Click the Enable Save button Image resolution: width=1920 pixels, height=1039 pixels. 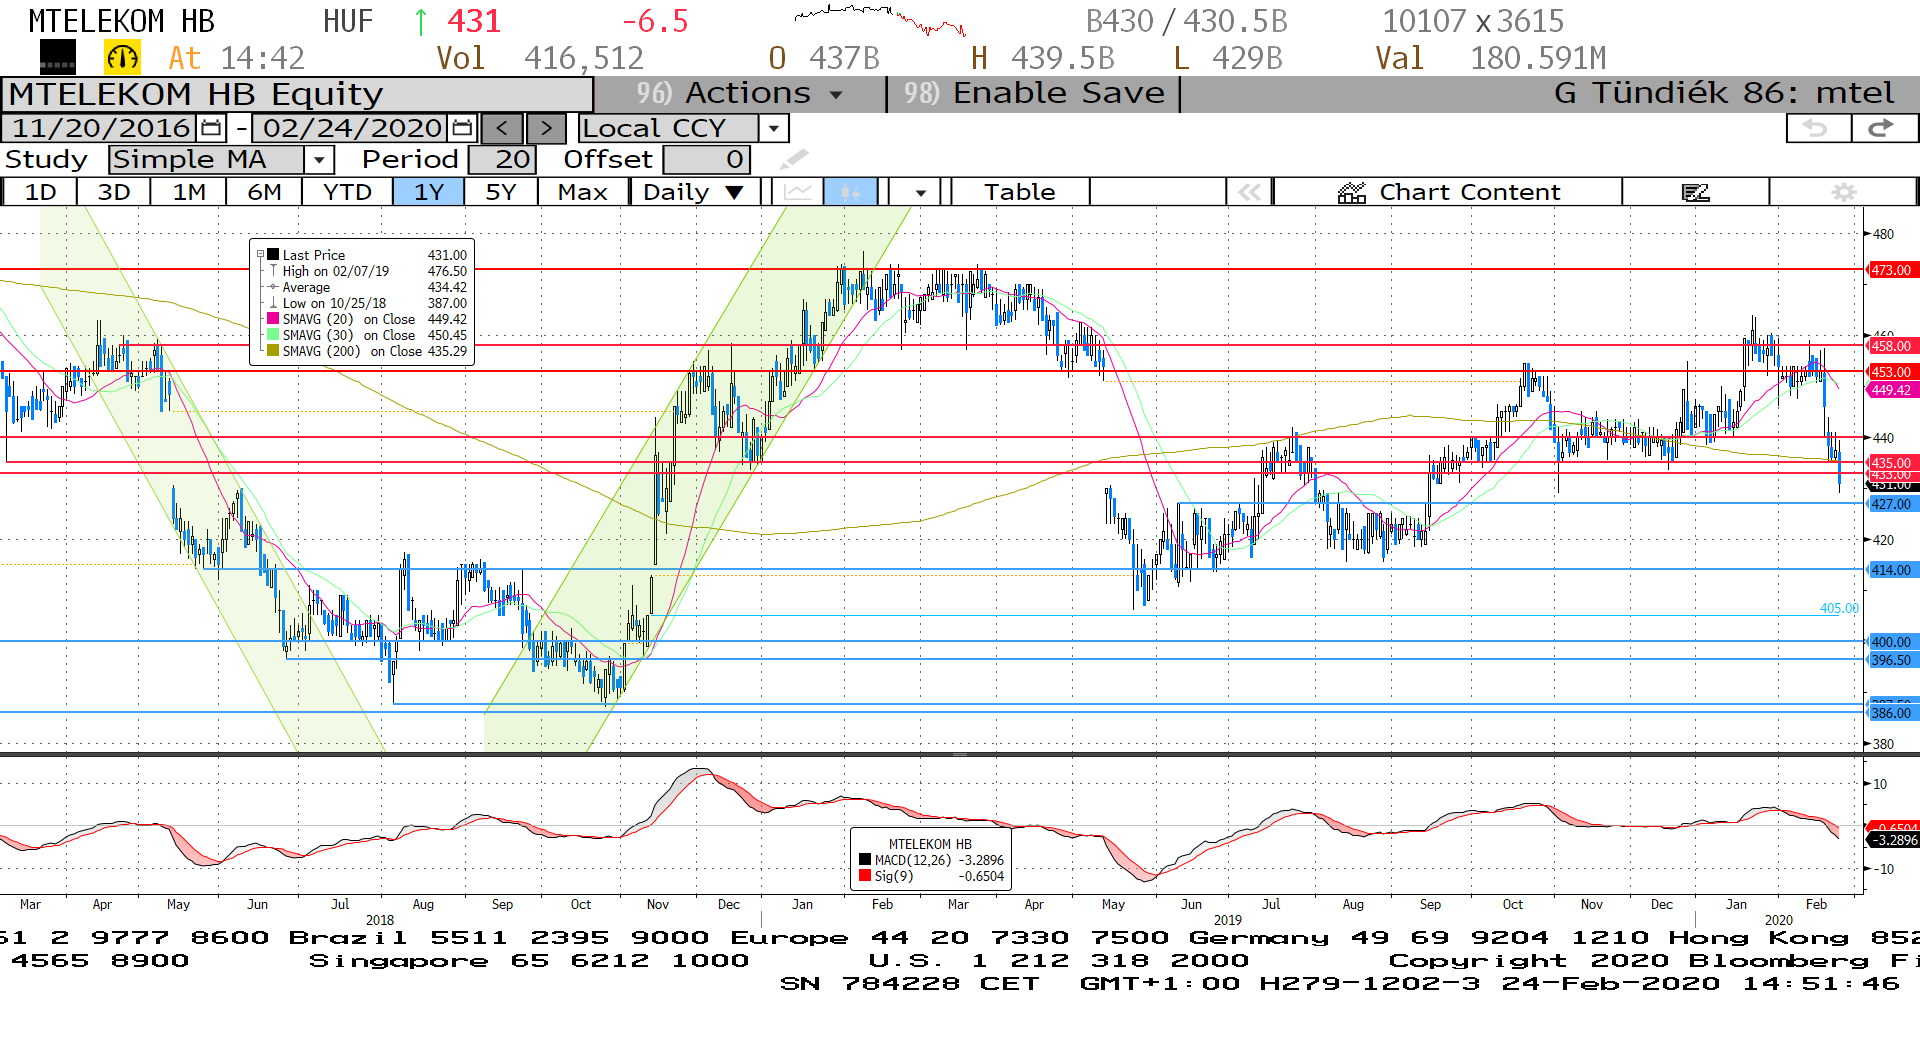click(1034, 93)
